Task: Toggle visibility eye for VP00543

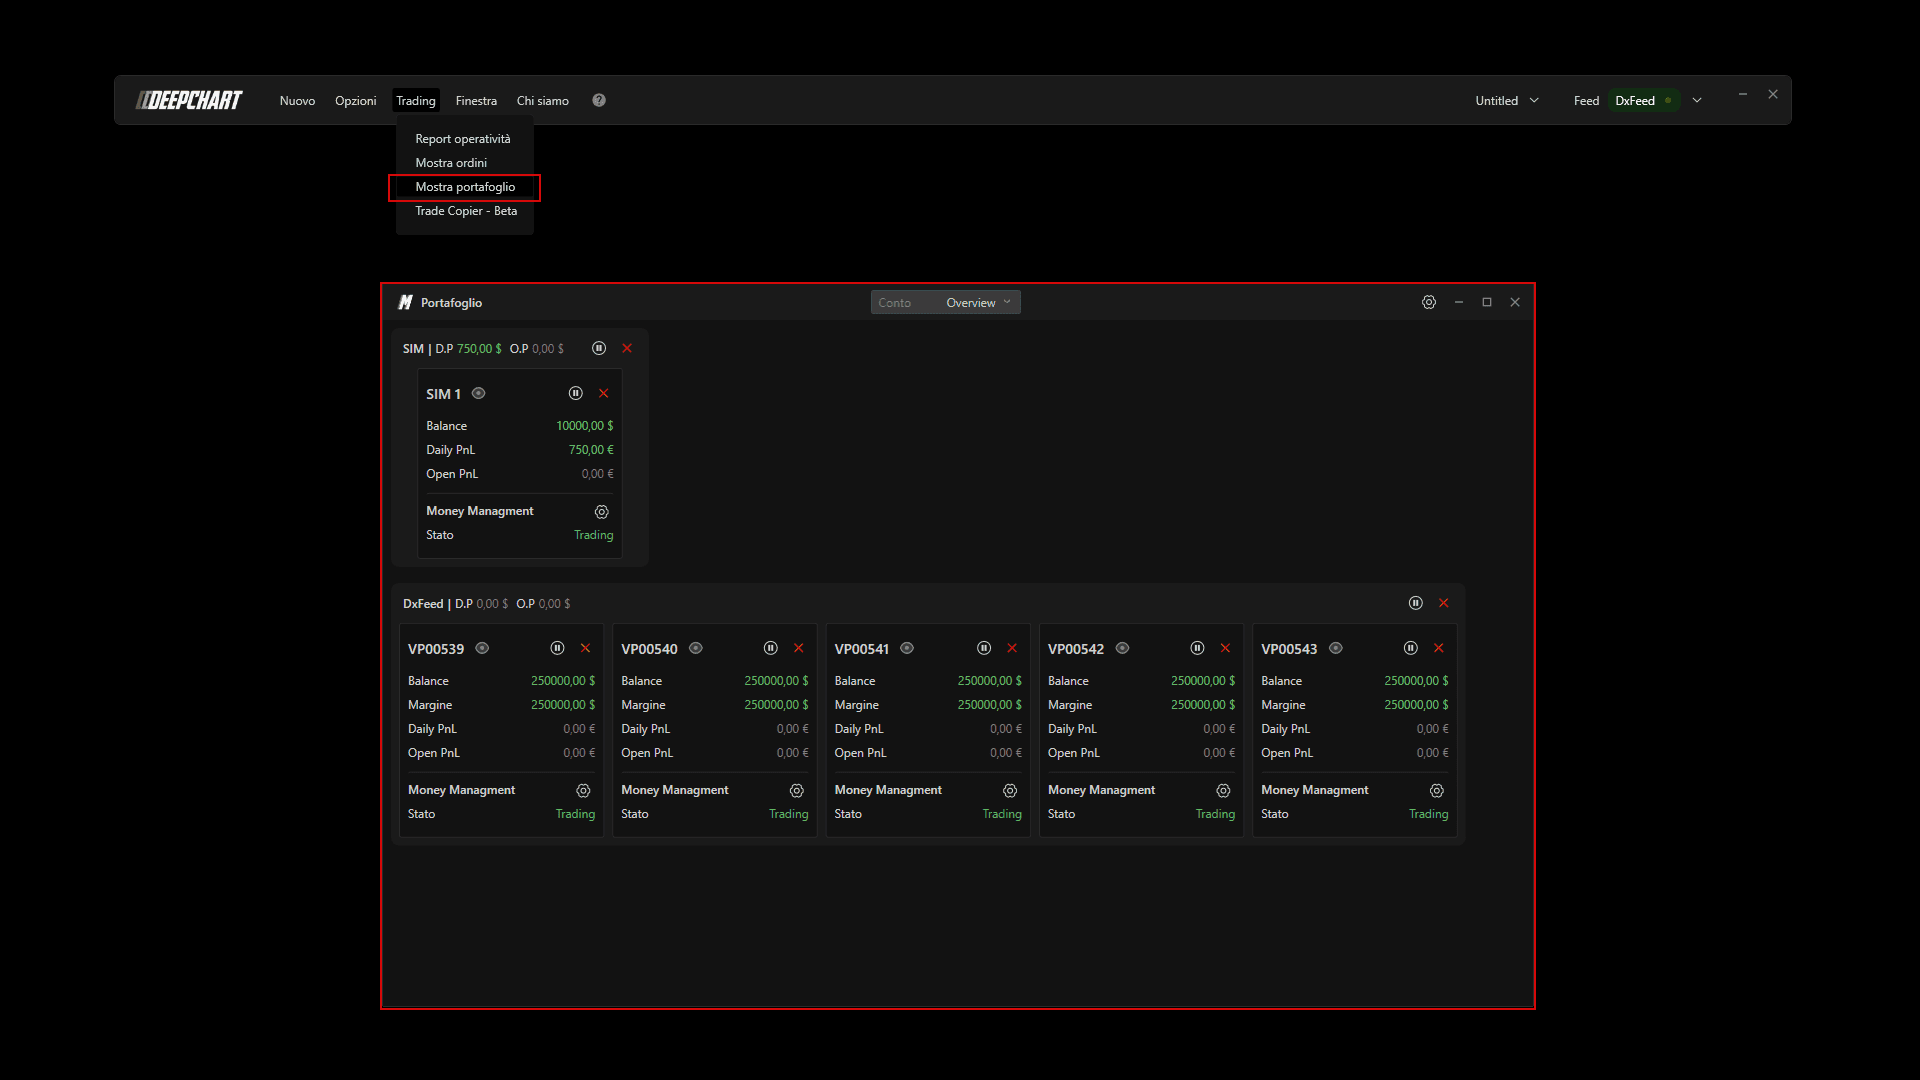Action: click(1336, 648)
